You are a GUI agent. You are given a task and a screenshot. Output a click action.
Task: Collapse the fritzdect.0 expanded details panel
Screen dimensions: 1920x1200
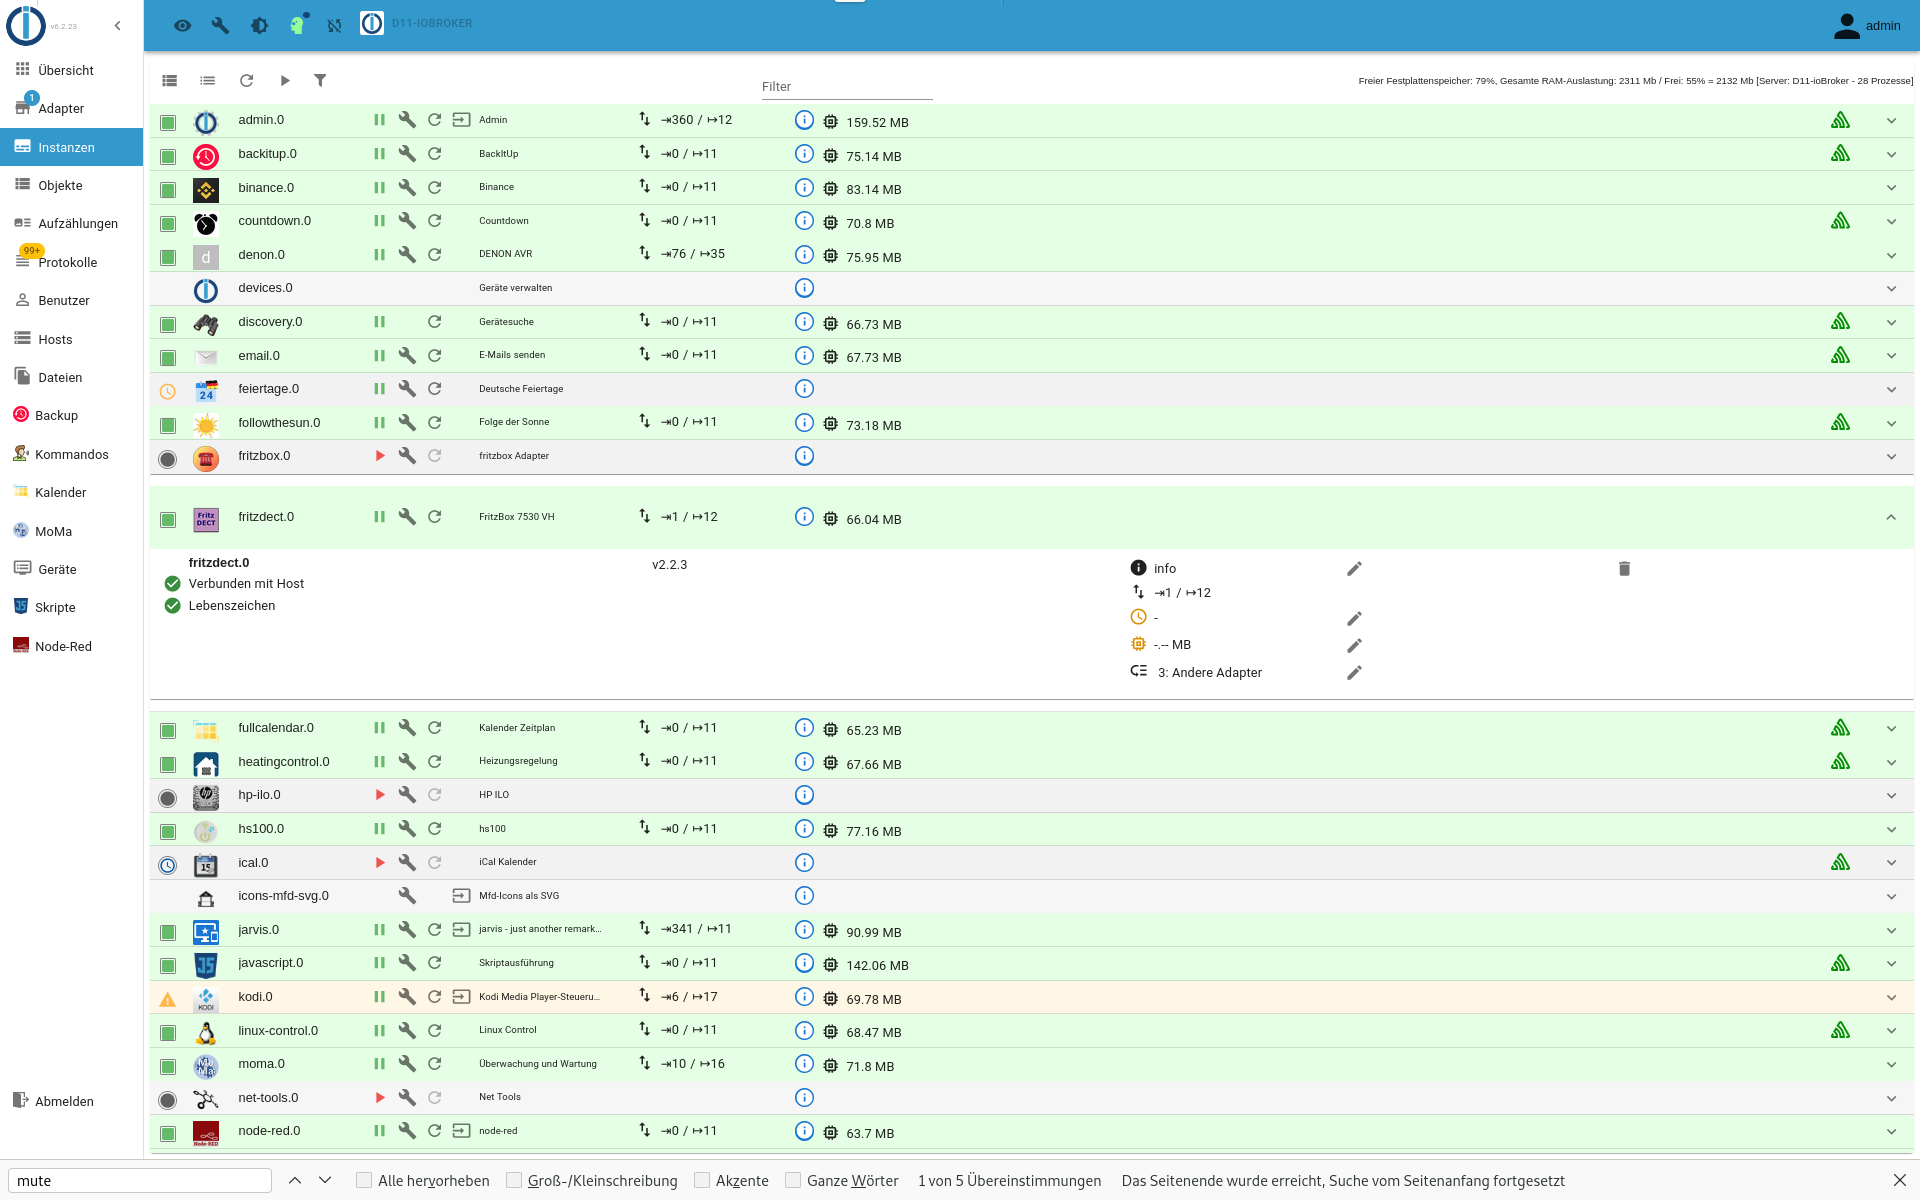click(1891, 517)
